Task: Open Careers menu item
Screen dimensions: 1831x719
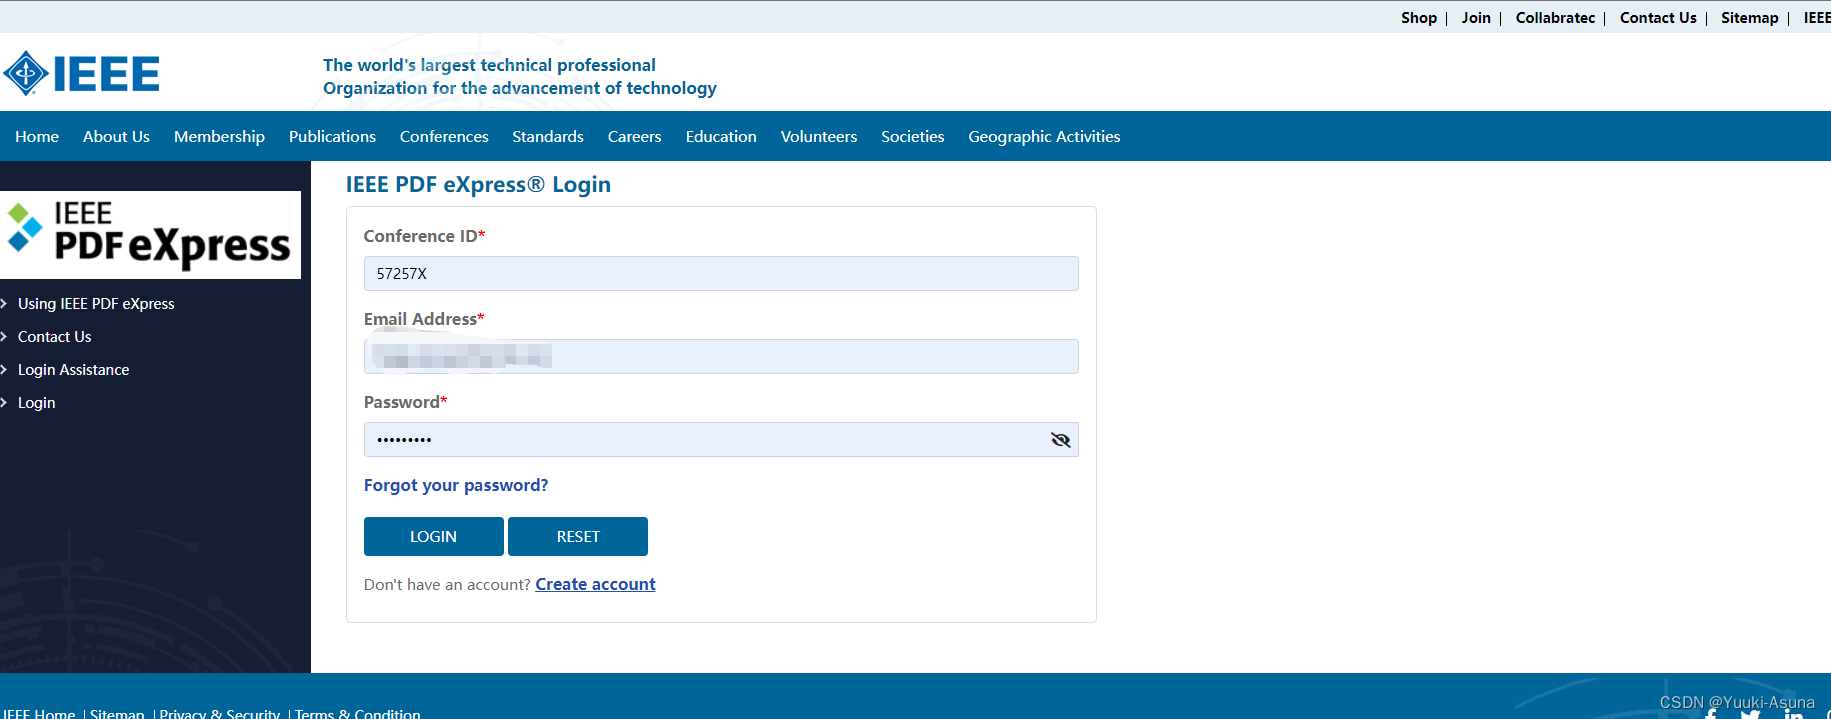Action: coord(634,136)
